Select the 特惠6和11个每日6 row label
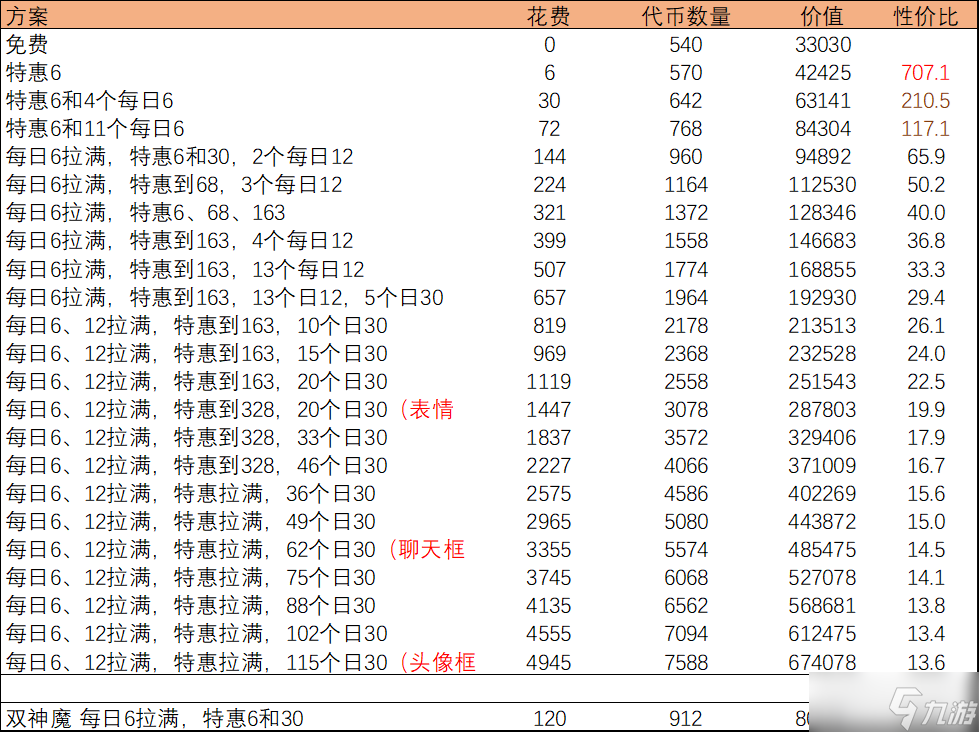This screenshot has height=732, width=979. pos(95,129)
